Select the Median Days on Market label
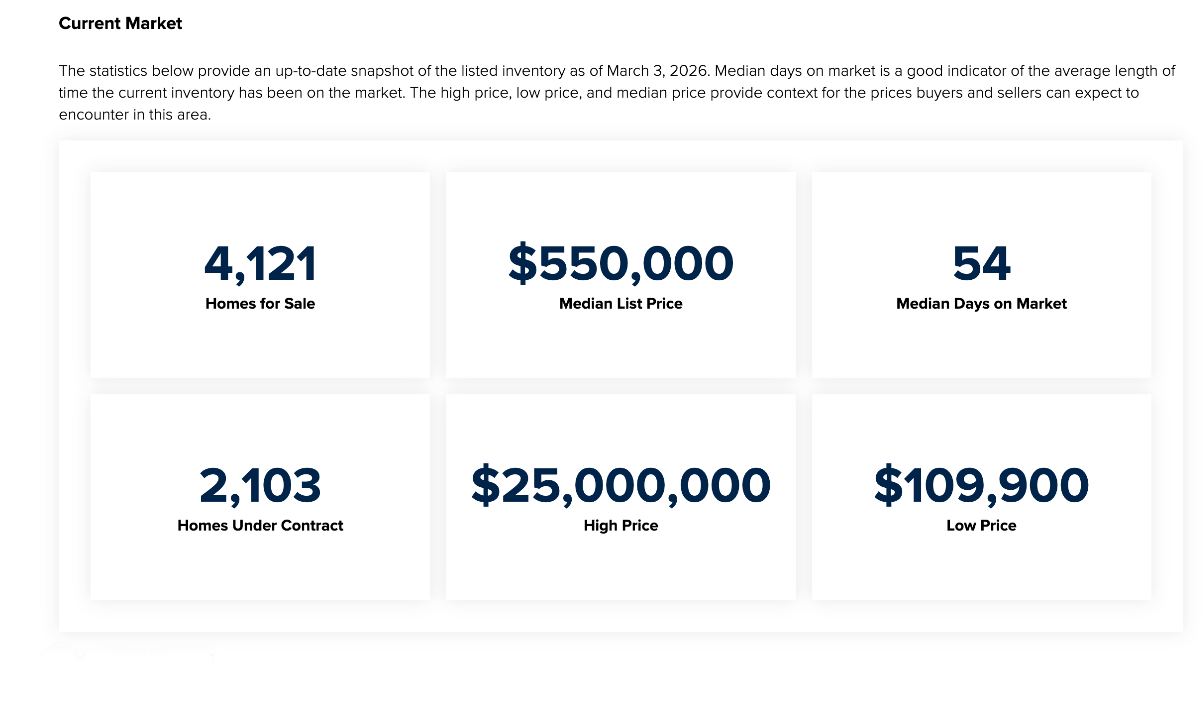Viewport: 1202px width, 703px height. pyautogui.click(x=981, y=304)
